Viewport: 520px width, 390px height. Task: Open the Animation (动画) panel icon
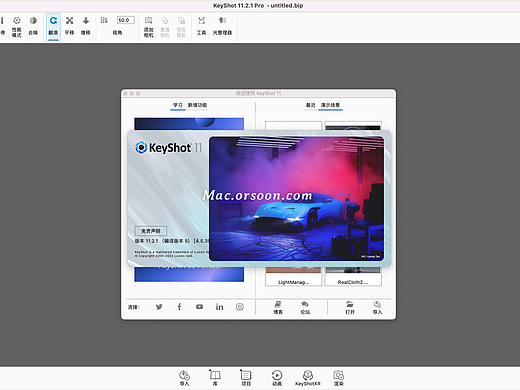[x=277, y=378]
